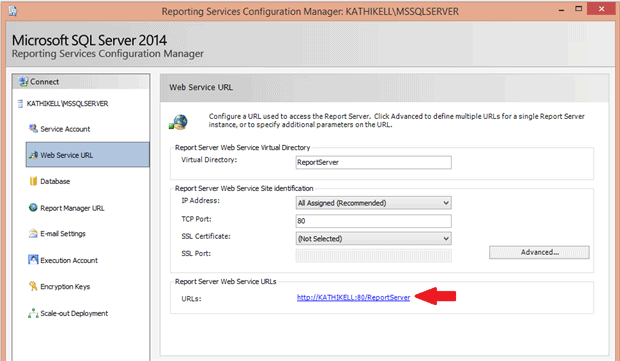
Task: Click the Database icon
Action: (33, 181)
